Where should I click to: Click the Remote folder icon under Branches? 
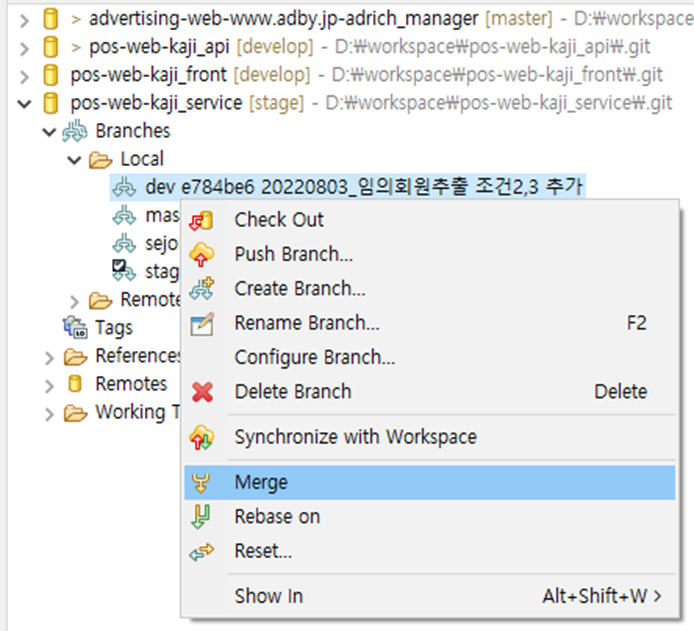coord(100,300)
